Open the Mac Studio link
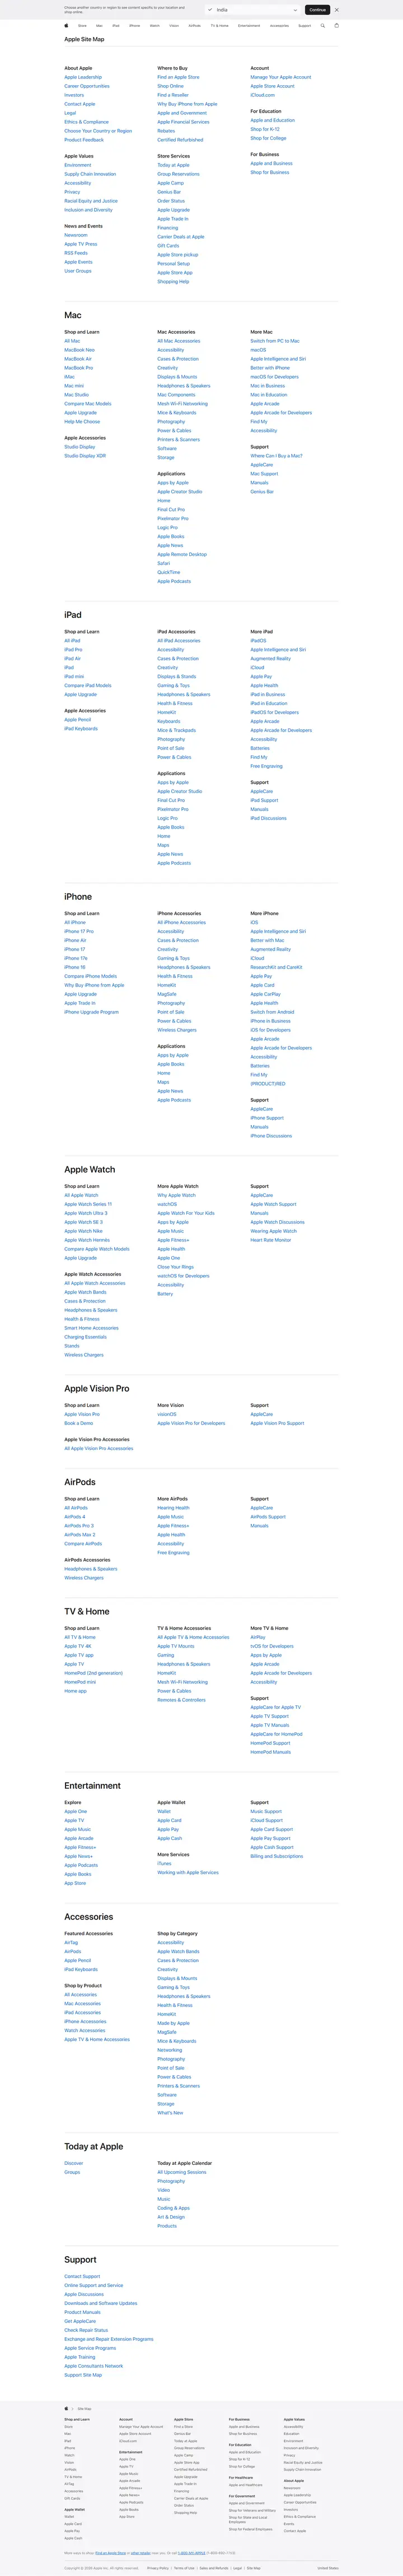Screen dimensions: 403x2576 point(76,395)
